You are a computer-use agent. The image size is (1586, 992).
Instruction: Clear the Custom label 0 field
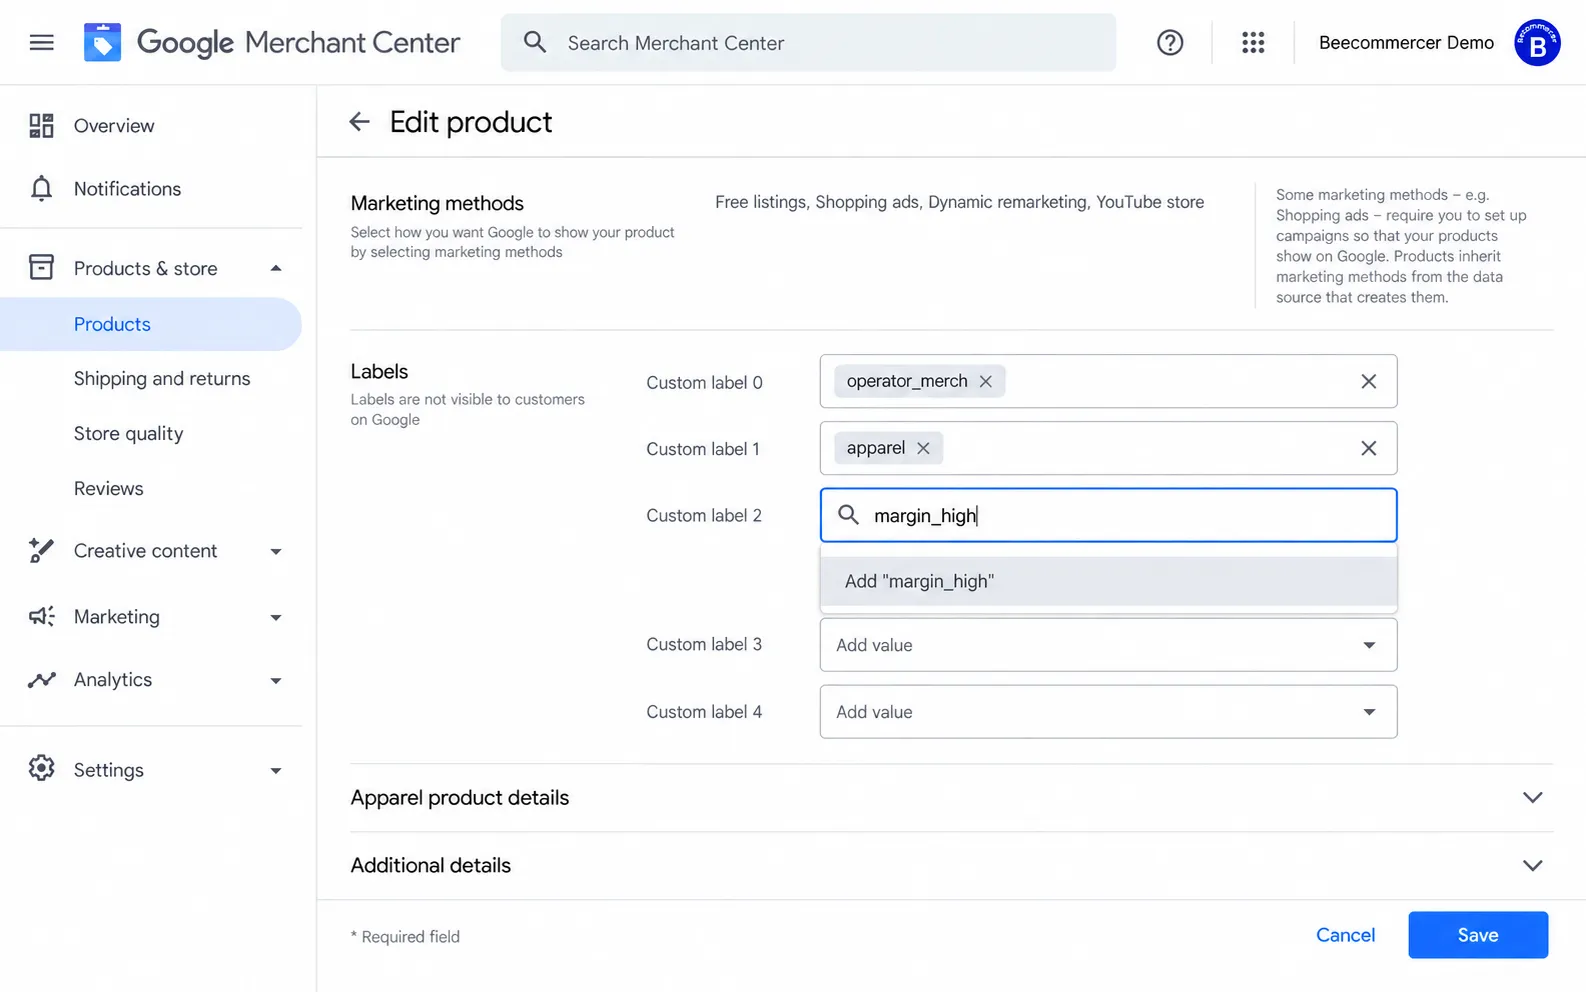pyautogui.click(x=1369, y=381)
